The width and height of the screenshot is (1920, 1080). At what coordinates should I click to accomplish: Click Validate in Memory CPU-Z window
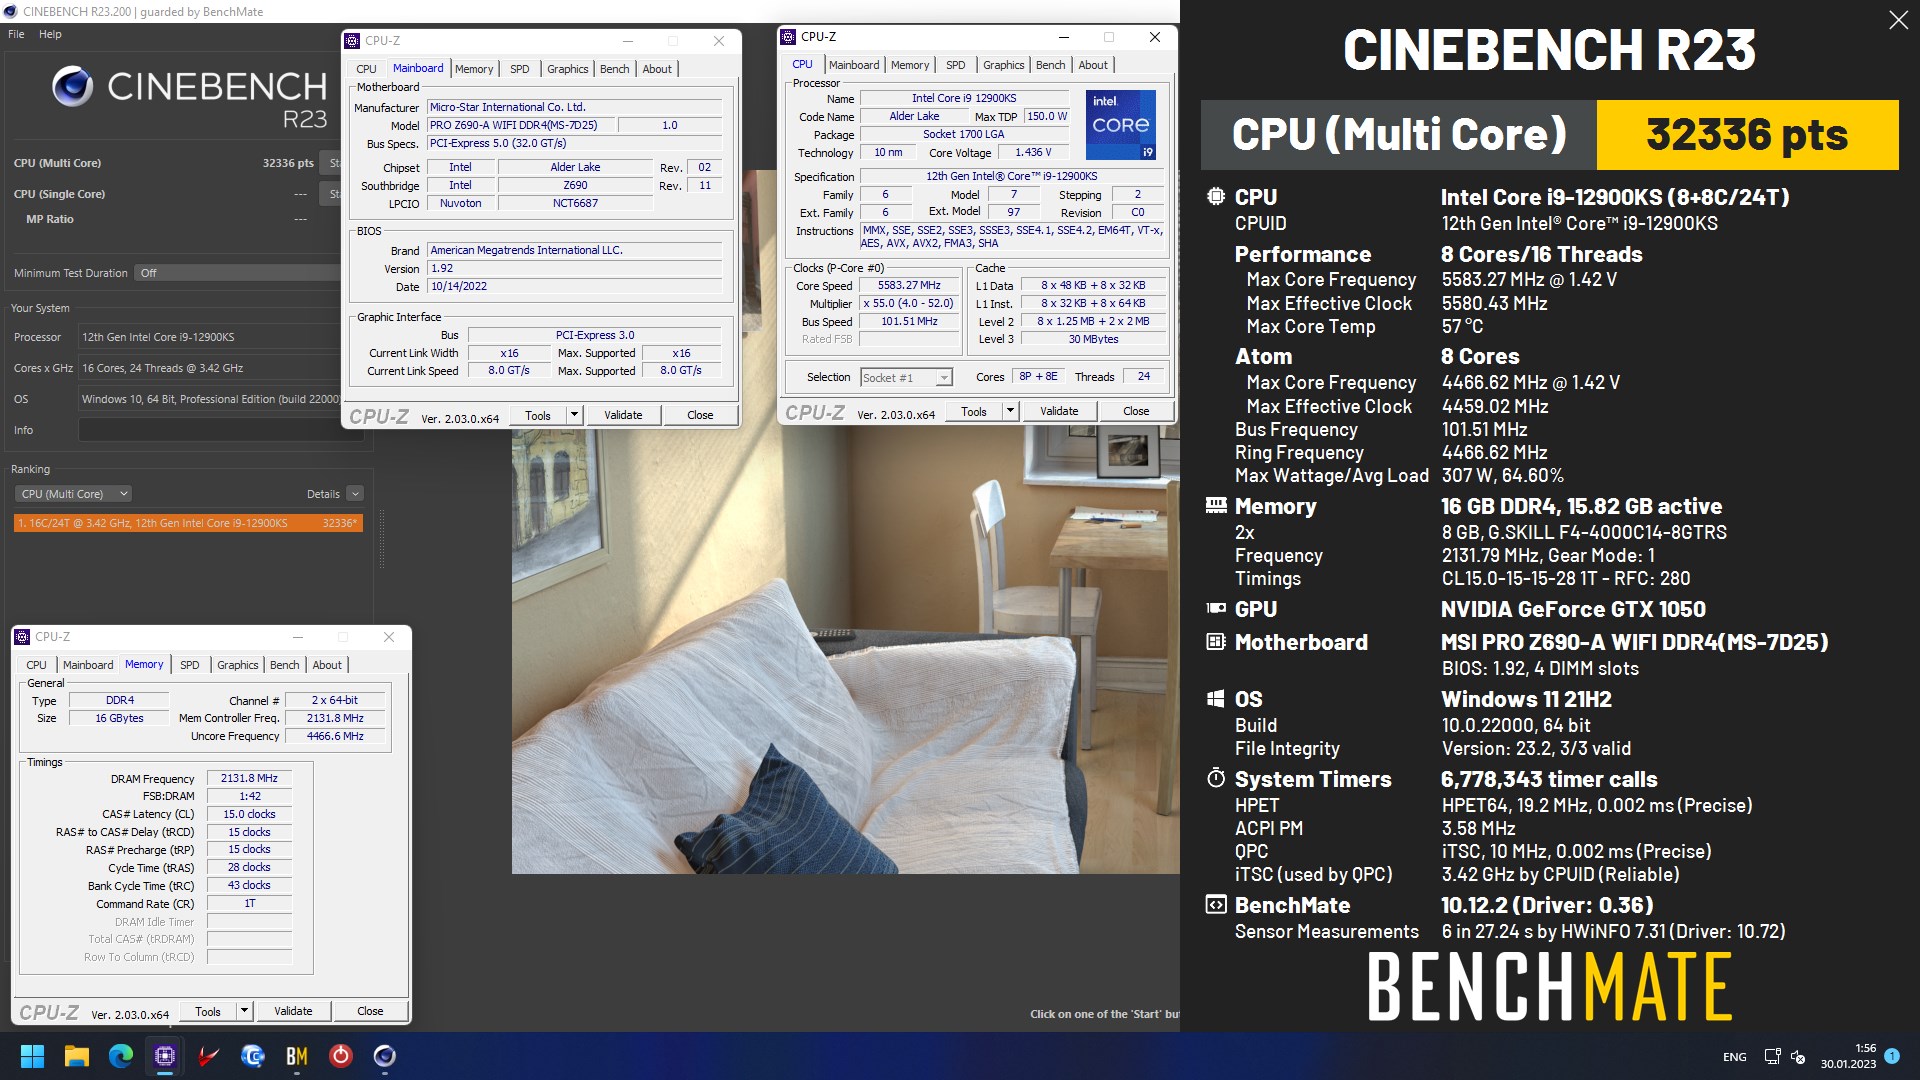(x=293, y=1011)
